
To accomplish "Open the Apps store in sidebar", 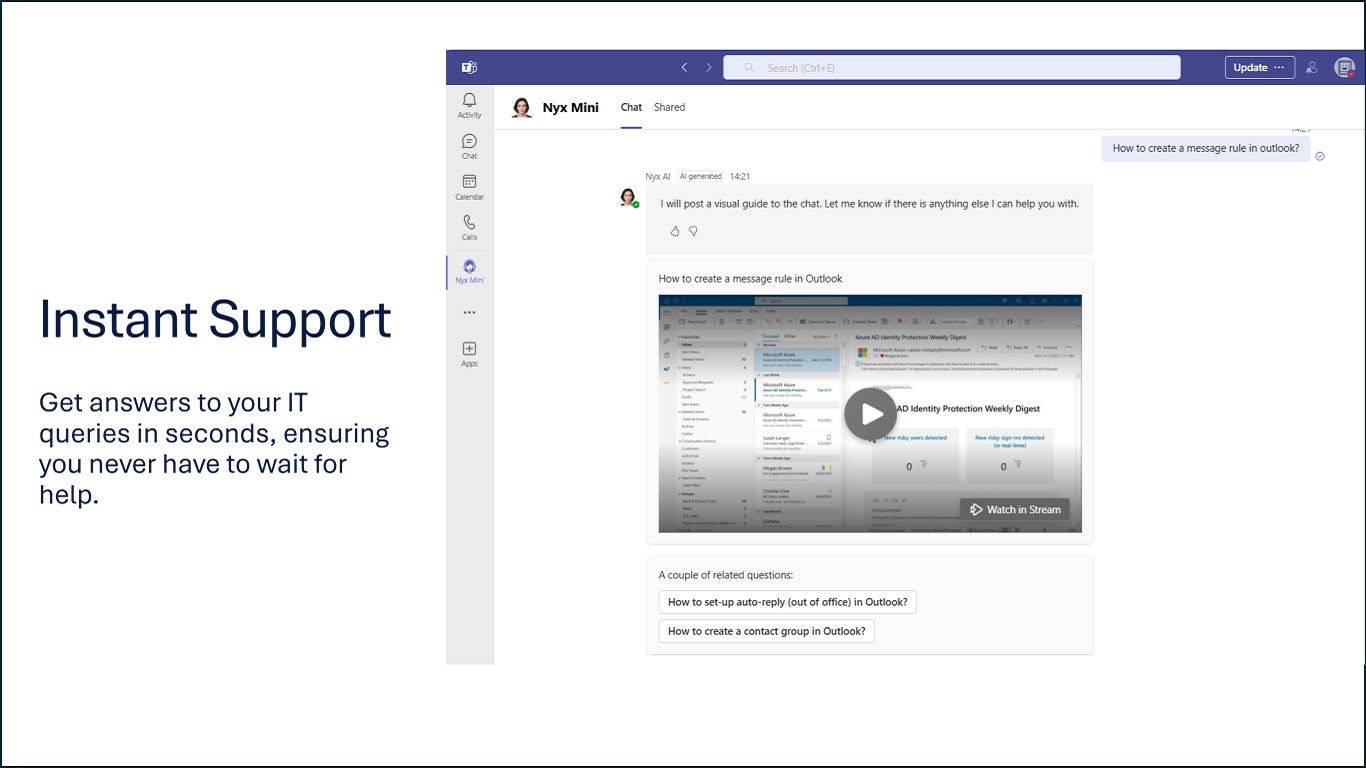I will pos(469,354).
